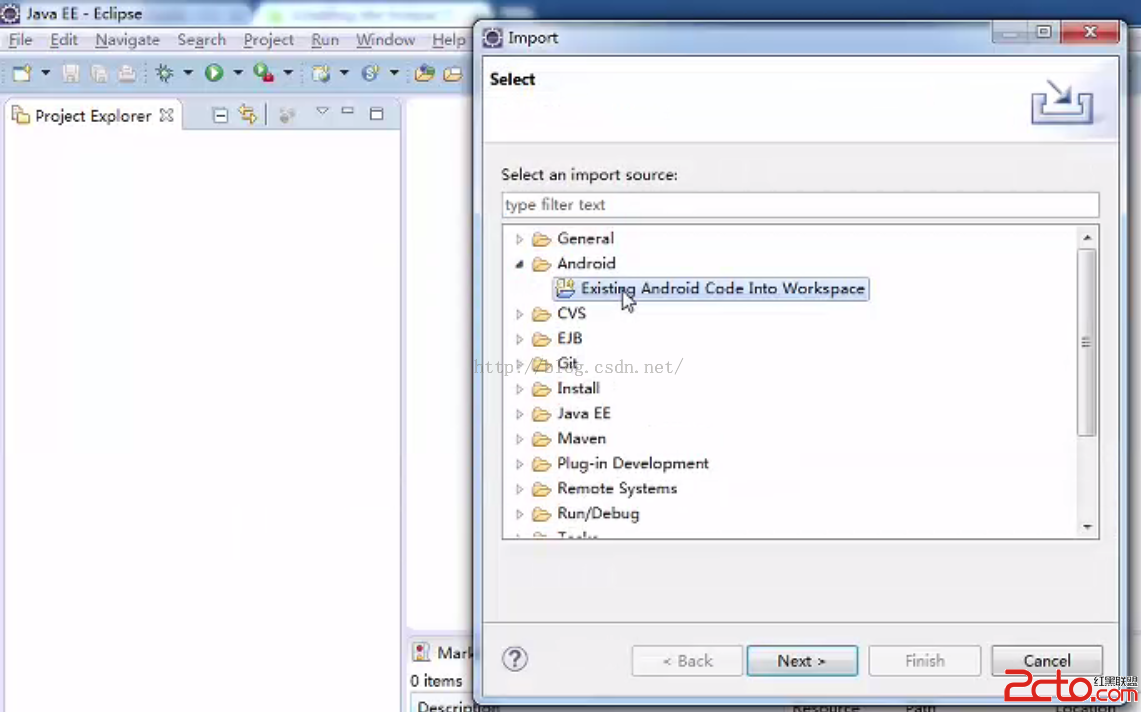Screen dimensions: 1141x712
Task: Expand the General import category
Action: (x=520, y=239)
